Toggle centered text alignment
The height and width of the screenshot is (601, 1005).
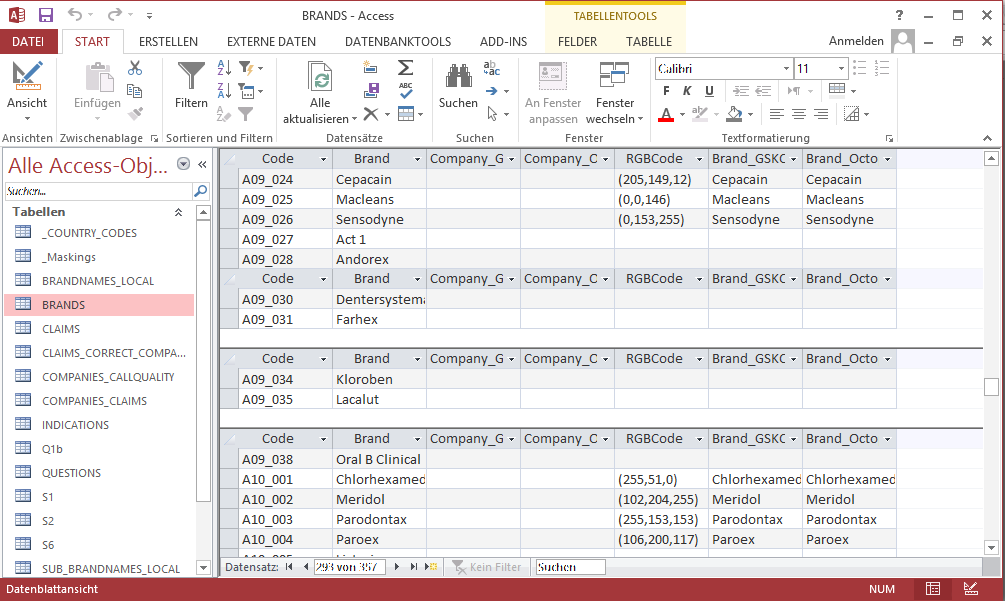point(799,114)
